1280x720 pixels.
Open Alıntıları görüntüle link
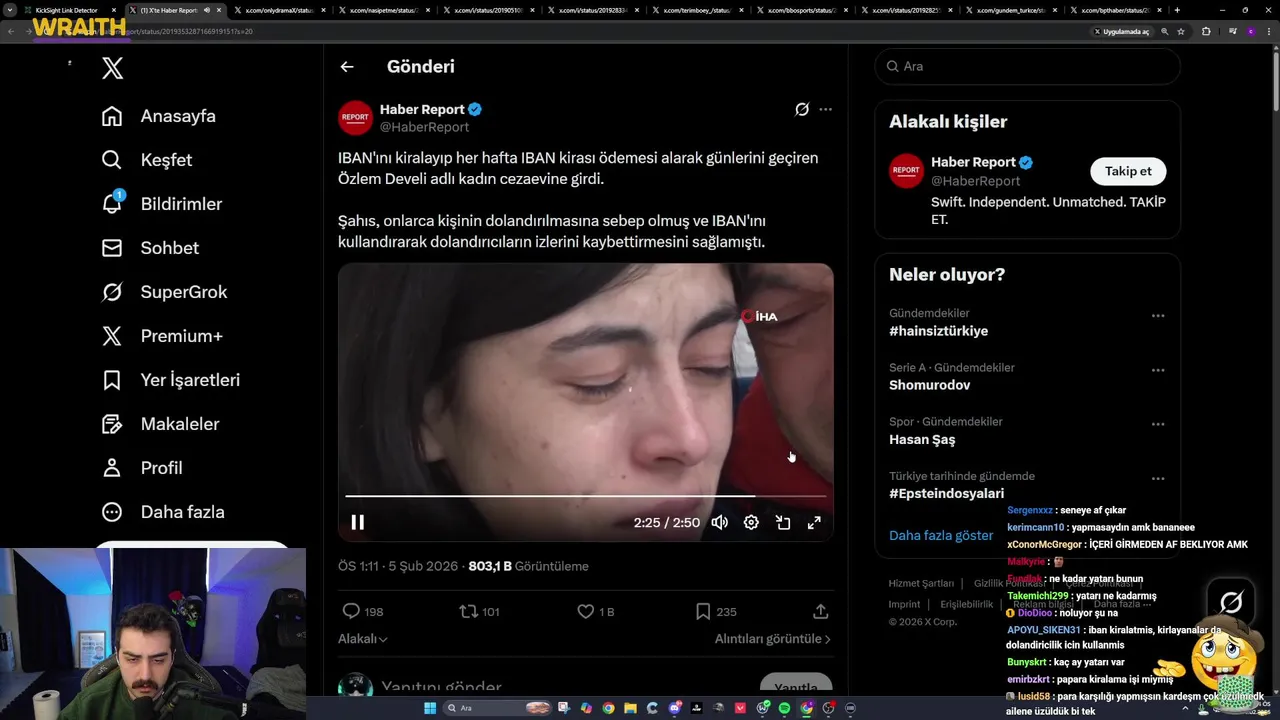[x=772, y=638]
